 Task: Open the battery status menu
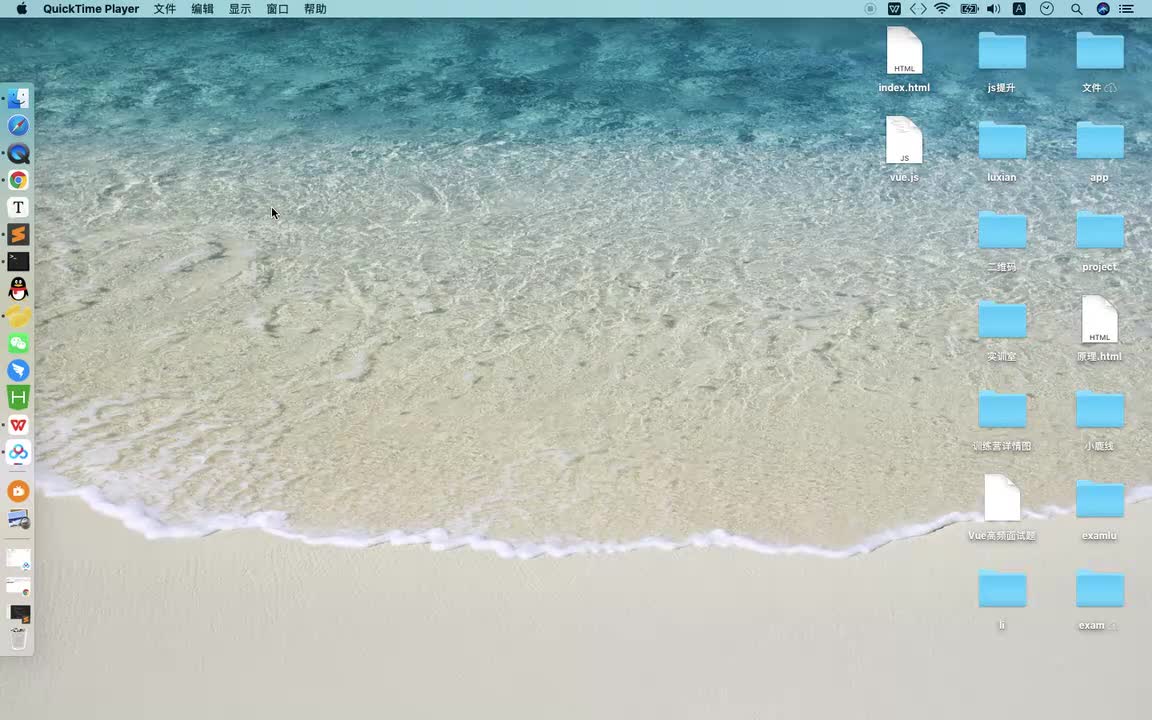pyautogui.click(x=969, y=9)
